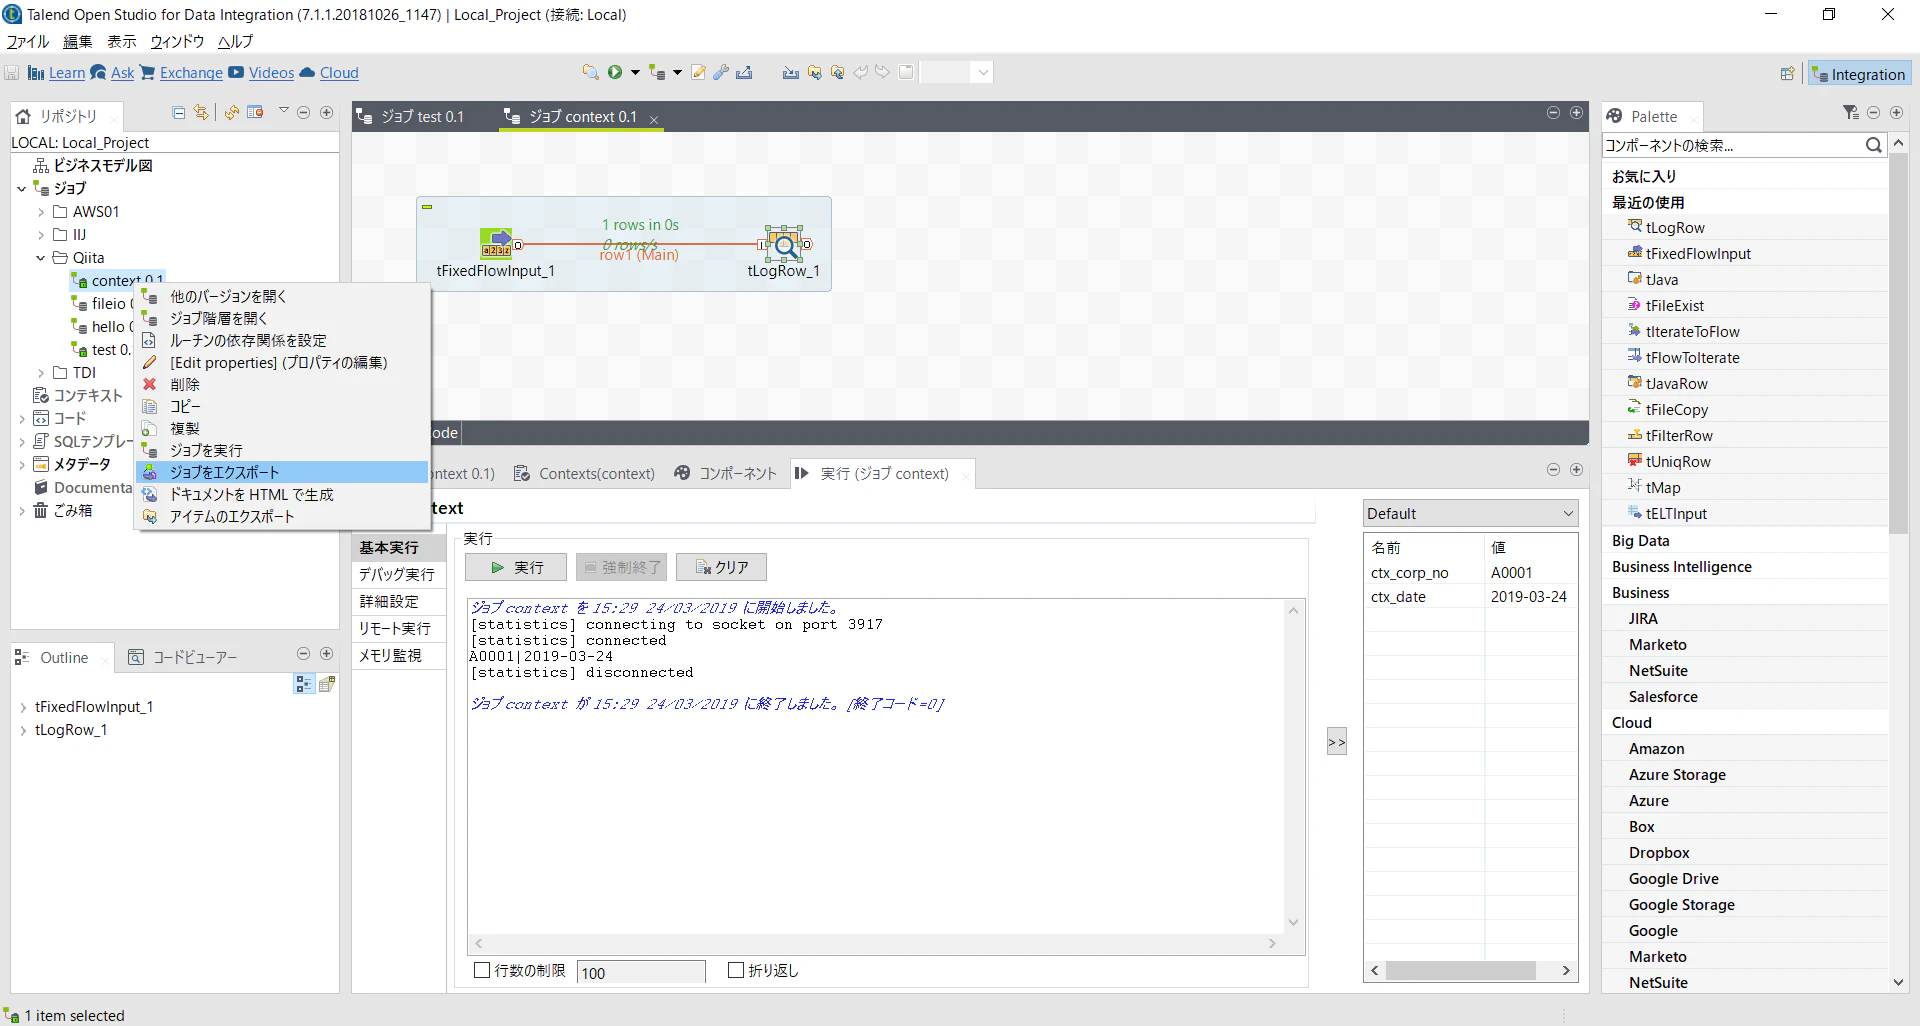Image resolution: width=1920 pixels, height=1026 pixels.
Task: Click the 実行 run button
Action: [x=516, y=567]
